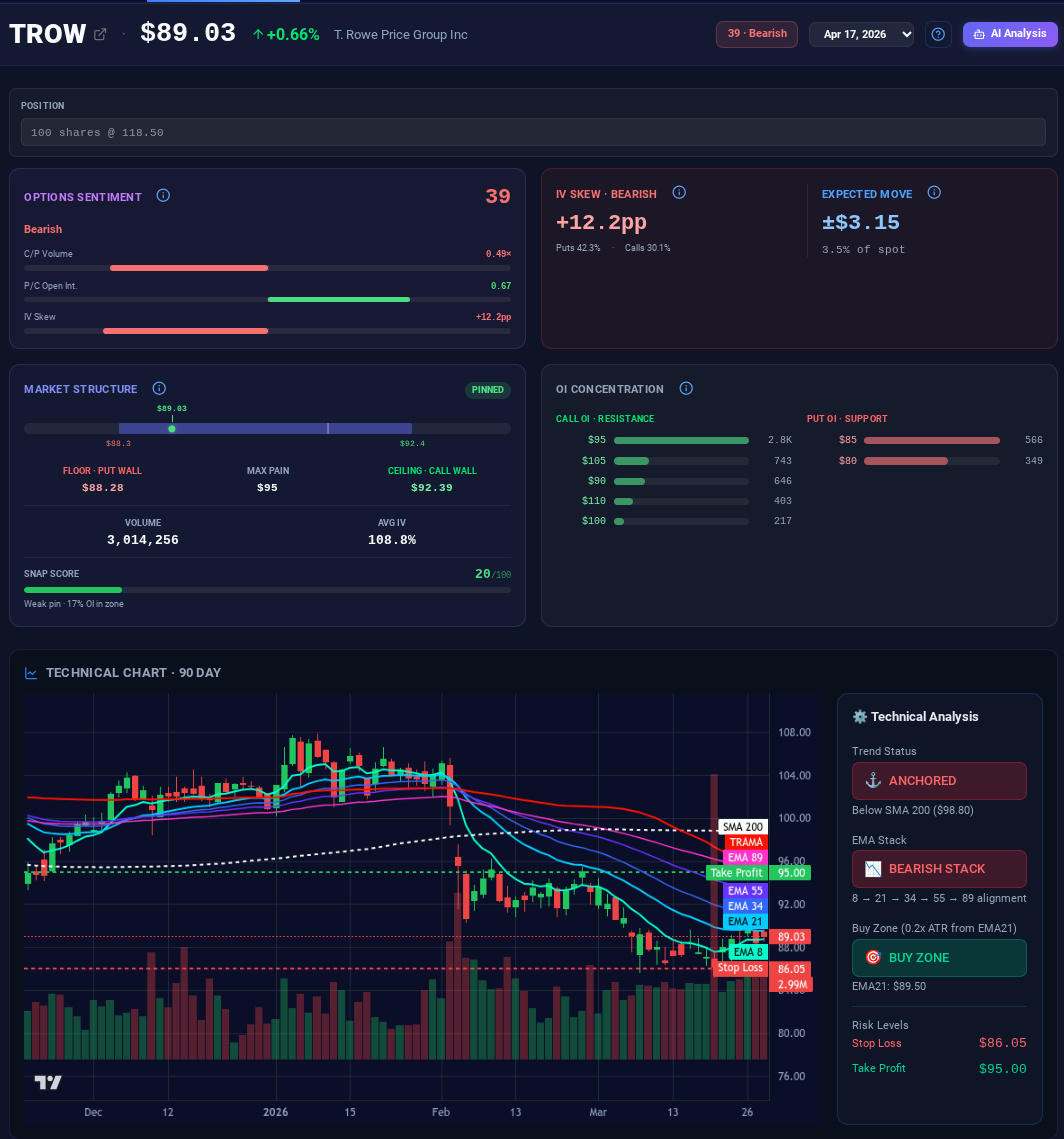Click the BEARISH STACK button

click(x=939, y=869)
